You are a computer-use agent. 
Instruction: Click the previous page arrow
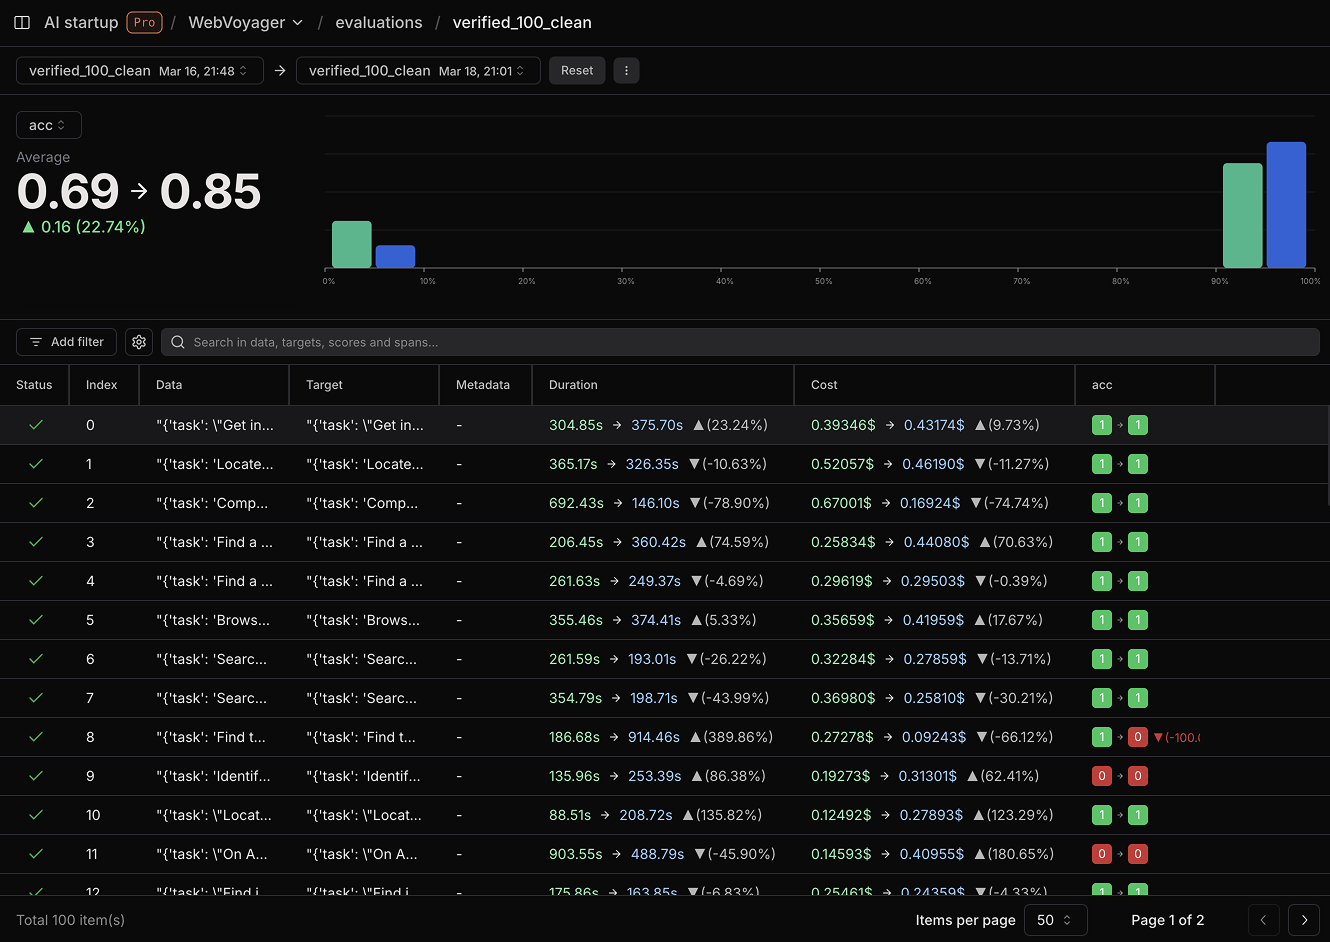tap(1263, 920)
